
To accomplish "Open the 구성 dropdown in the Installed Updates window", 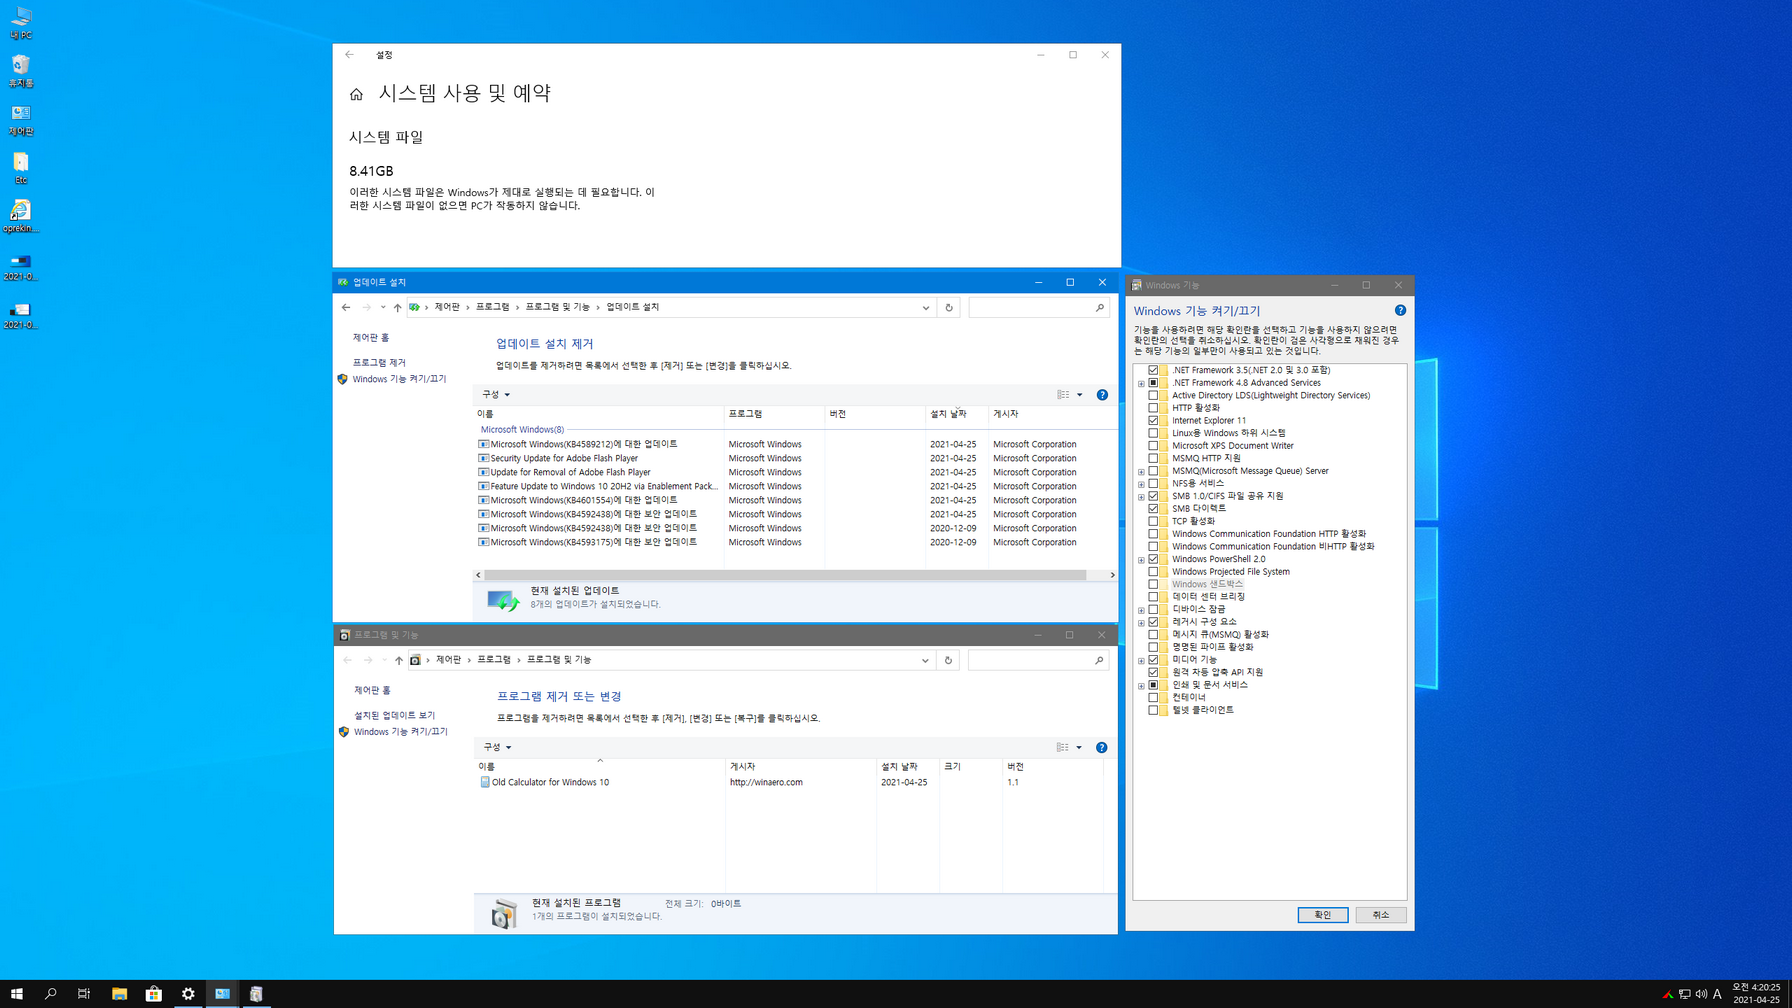I will pyautogui.click(x=496, y=395).
